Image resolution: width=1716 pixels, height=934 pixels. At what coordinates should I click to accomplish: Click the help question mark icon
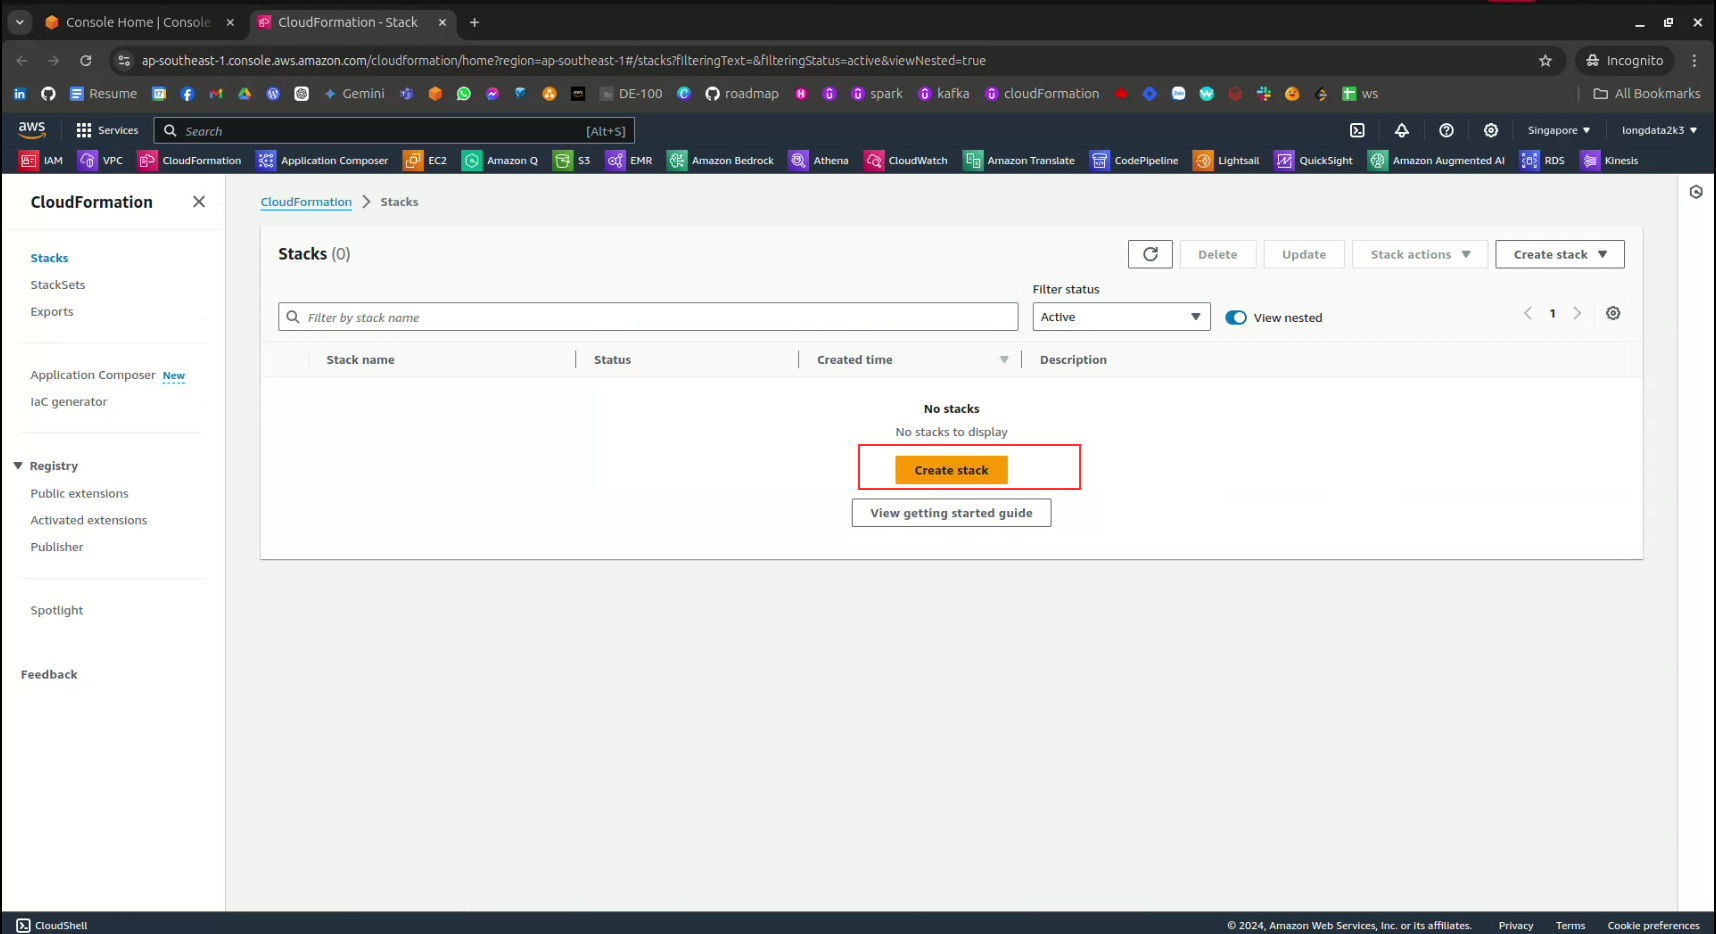click(1446, 130)
